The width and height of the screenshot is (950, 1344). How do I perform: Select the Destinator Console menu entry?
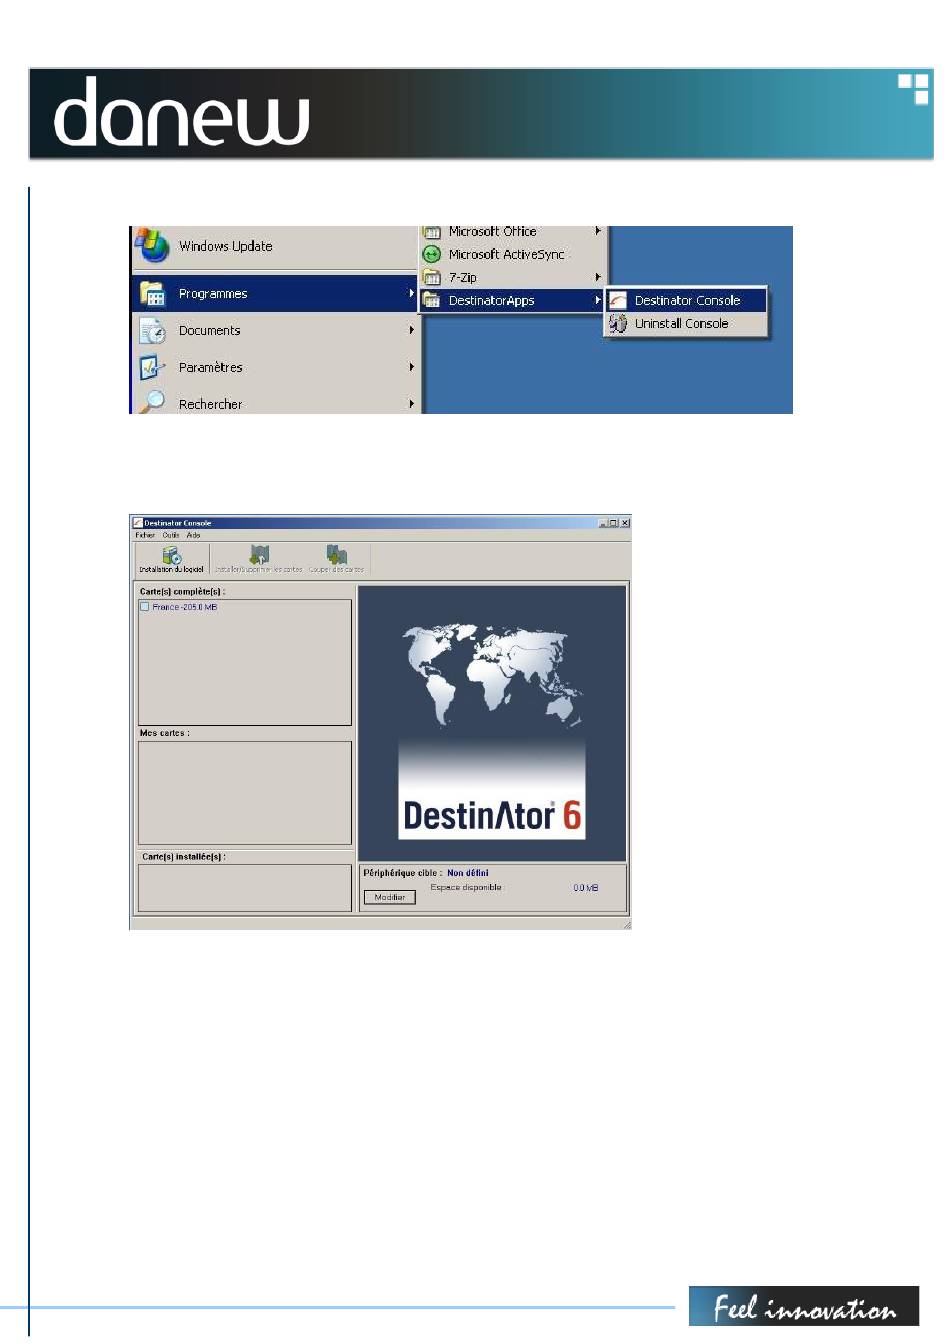point(686,300)
